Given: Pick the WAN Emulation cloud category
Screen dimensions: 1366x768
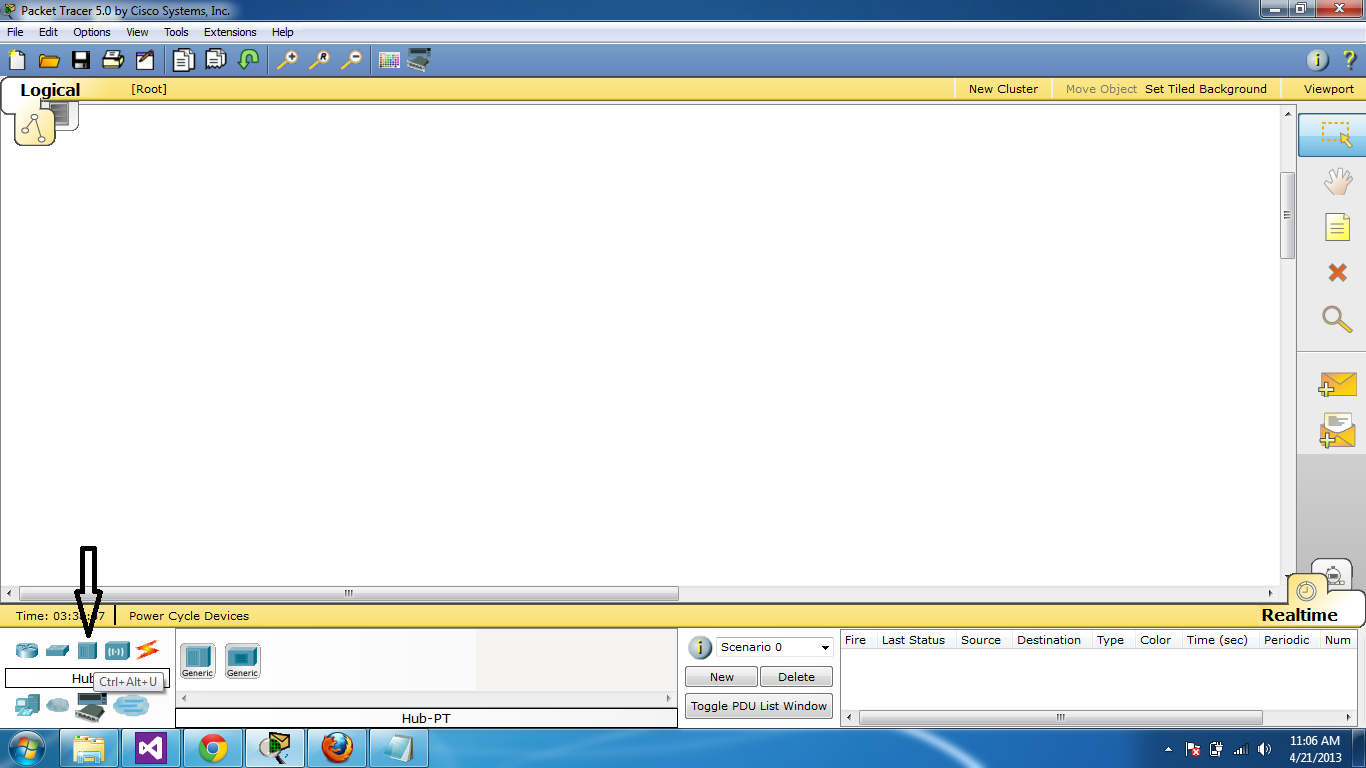Looking at the screenshot, I should pyautogui.click(x=57, y=705).
